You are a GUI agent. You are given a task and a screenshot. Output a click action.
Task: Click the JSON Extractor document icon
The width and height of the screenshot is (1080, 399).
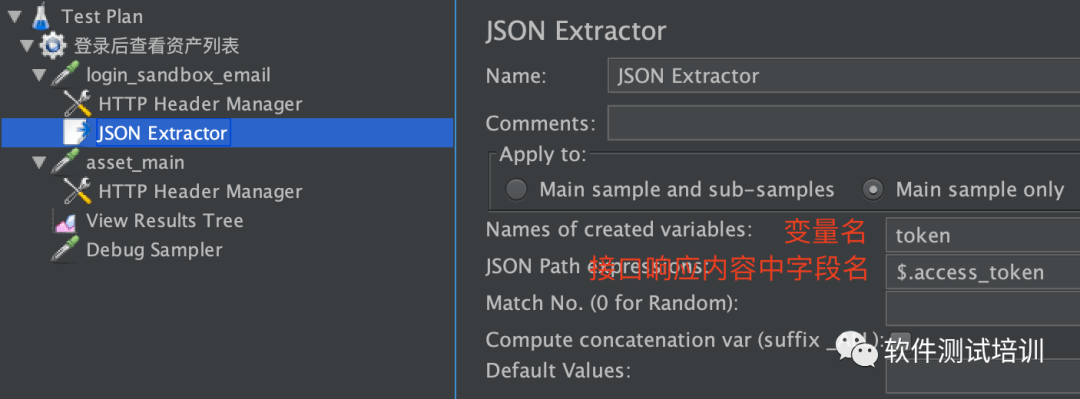75,132
